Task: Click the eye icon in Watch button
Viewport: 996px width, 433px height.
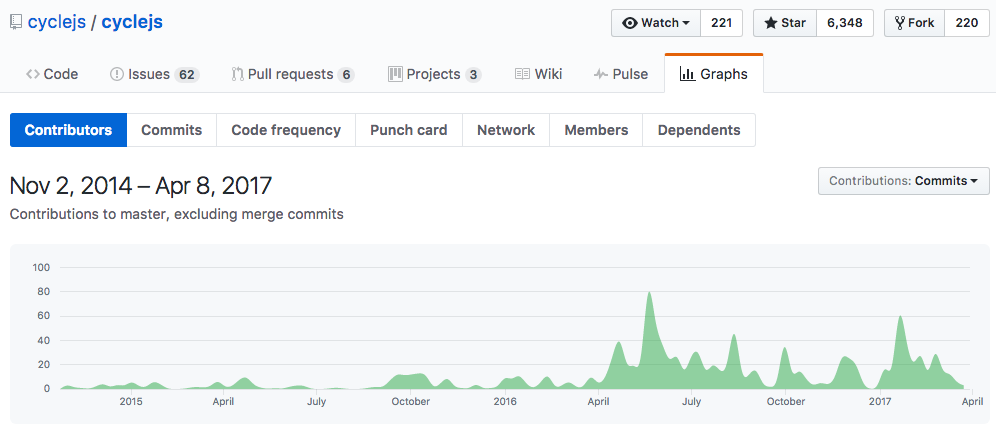Action: tap(629, 23)
